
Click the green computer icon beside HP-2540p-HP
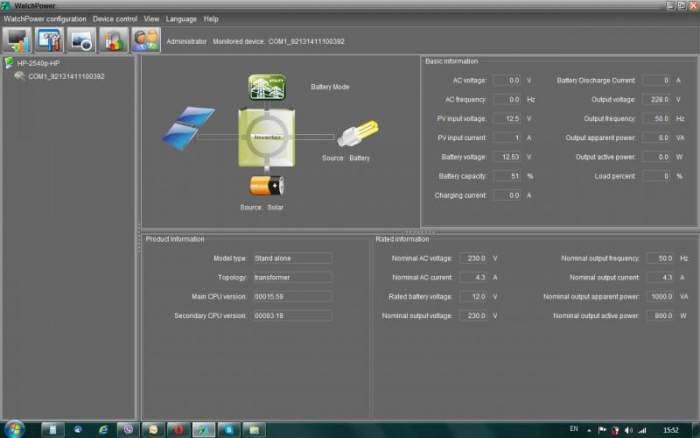click(8, 63)
